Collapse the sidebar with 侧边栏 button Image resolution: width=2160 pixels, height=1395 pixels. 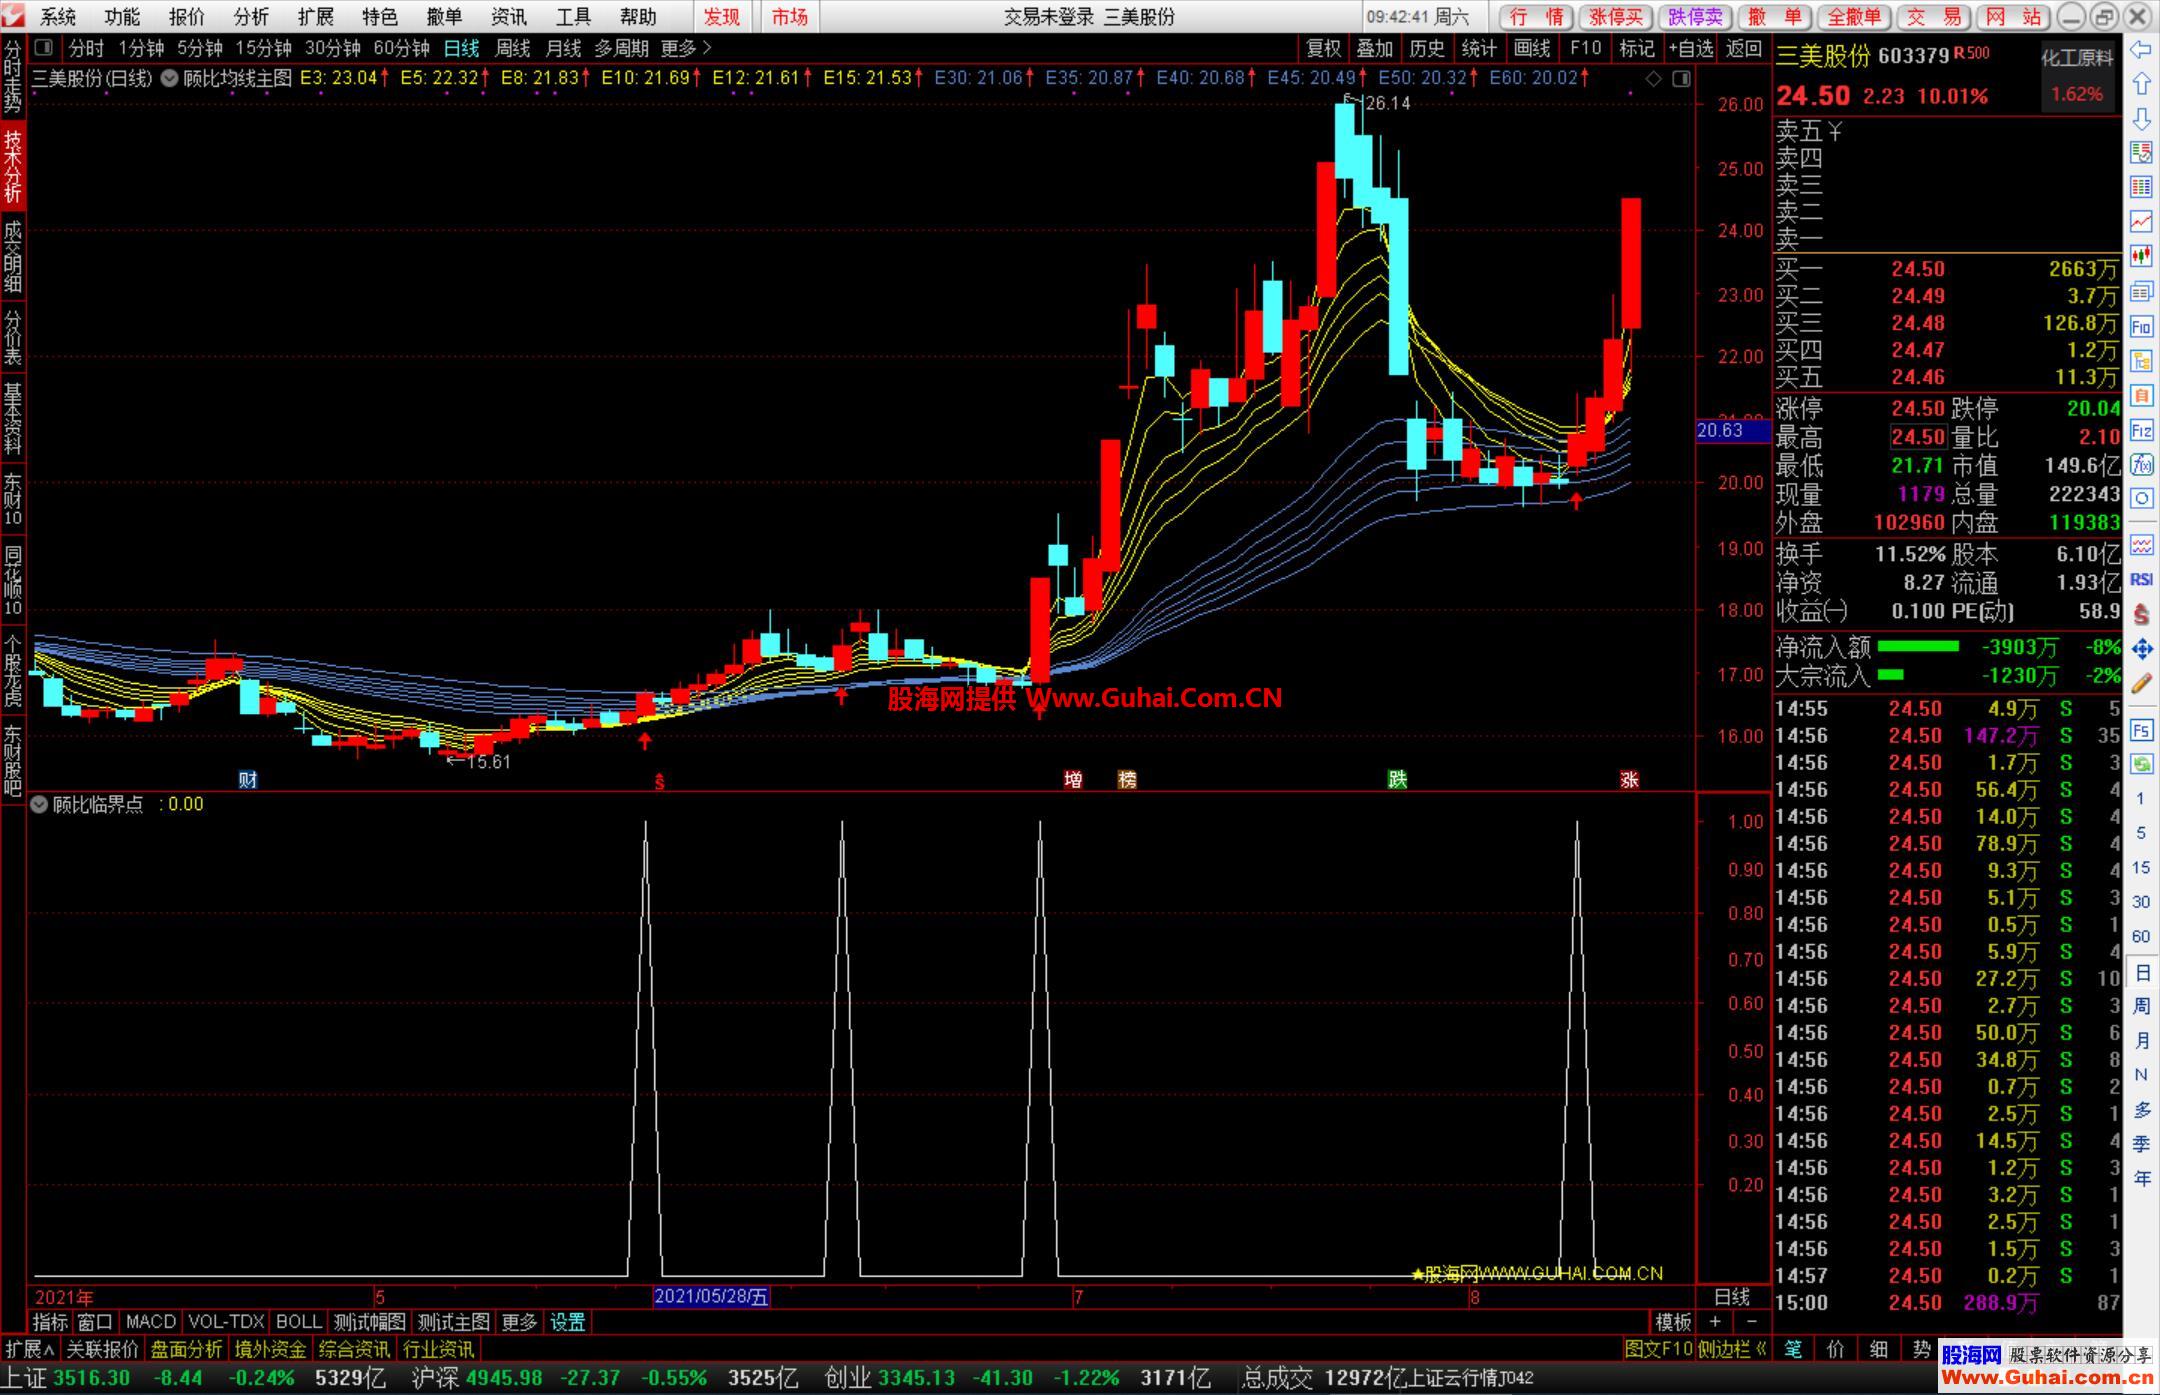point(1732,1349)
